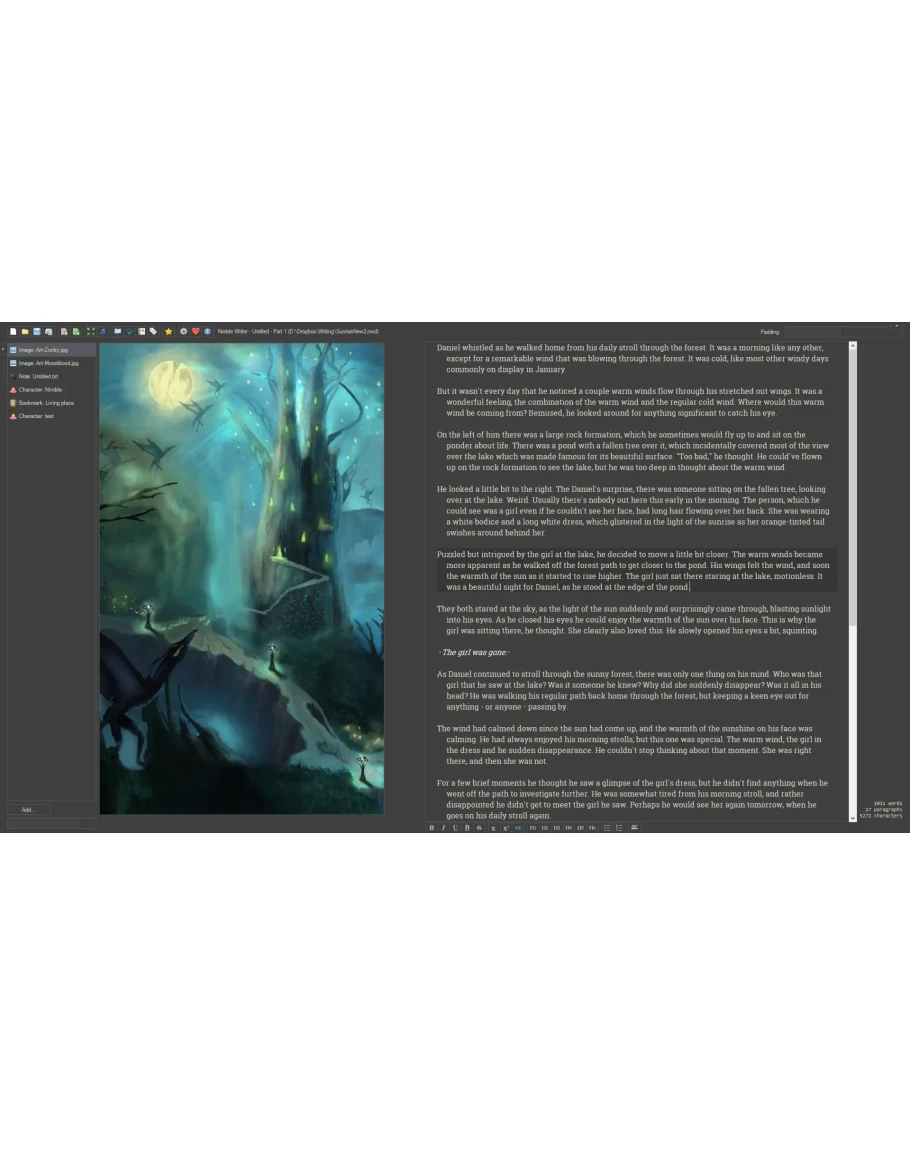Click the New document icon
The height and width of the screenshot is (1155, 910).
pyautogui.click(x=13, y=331)
